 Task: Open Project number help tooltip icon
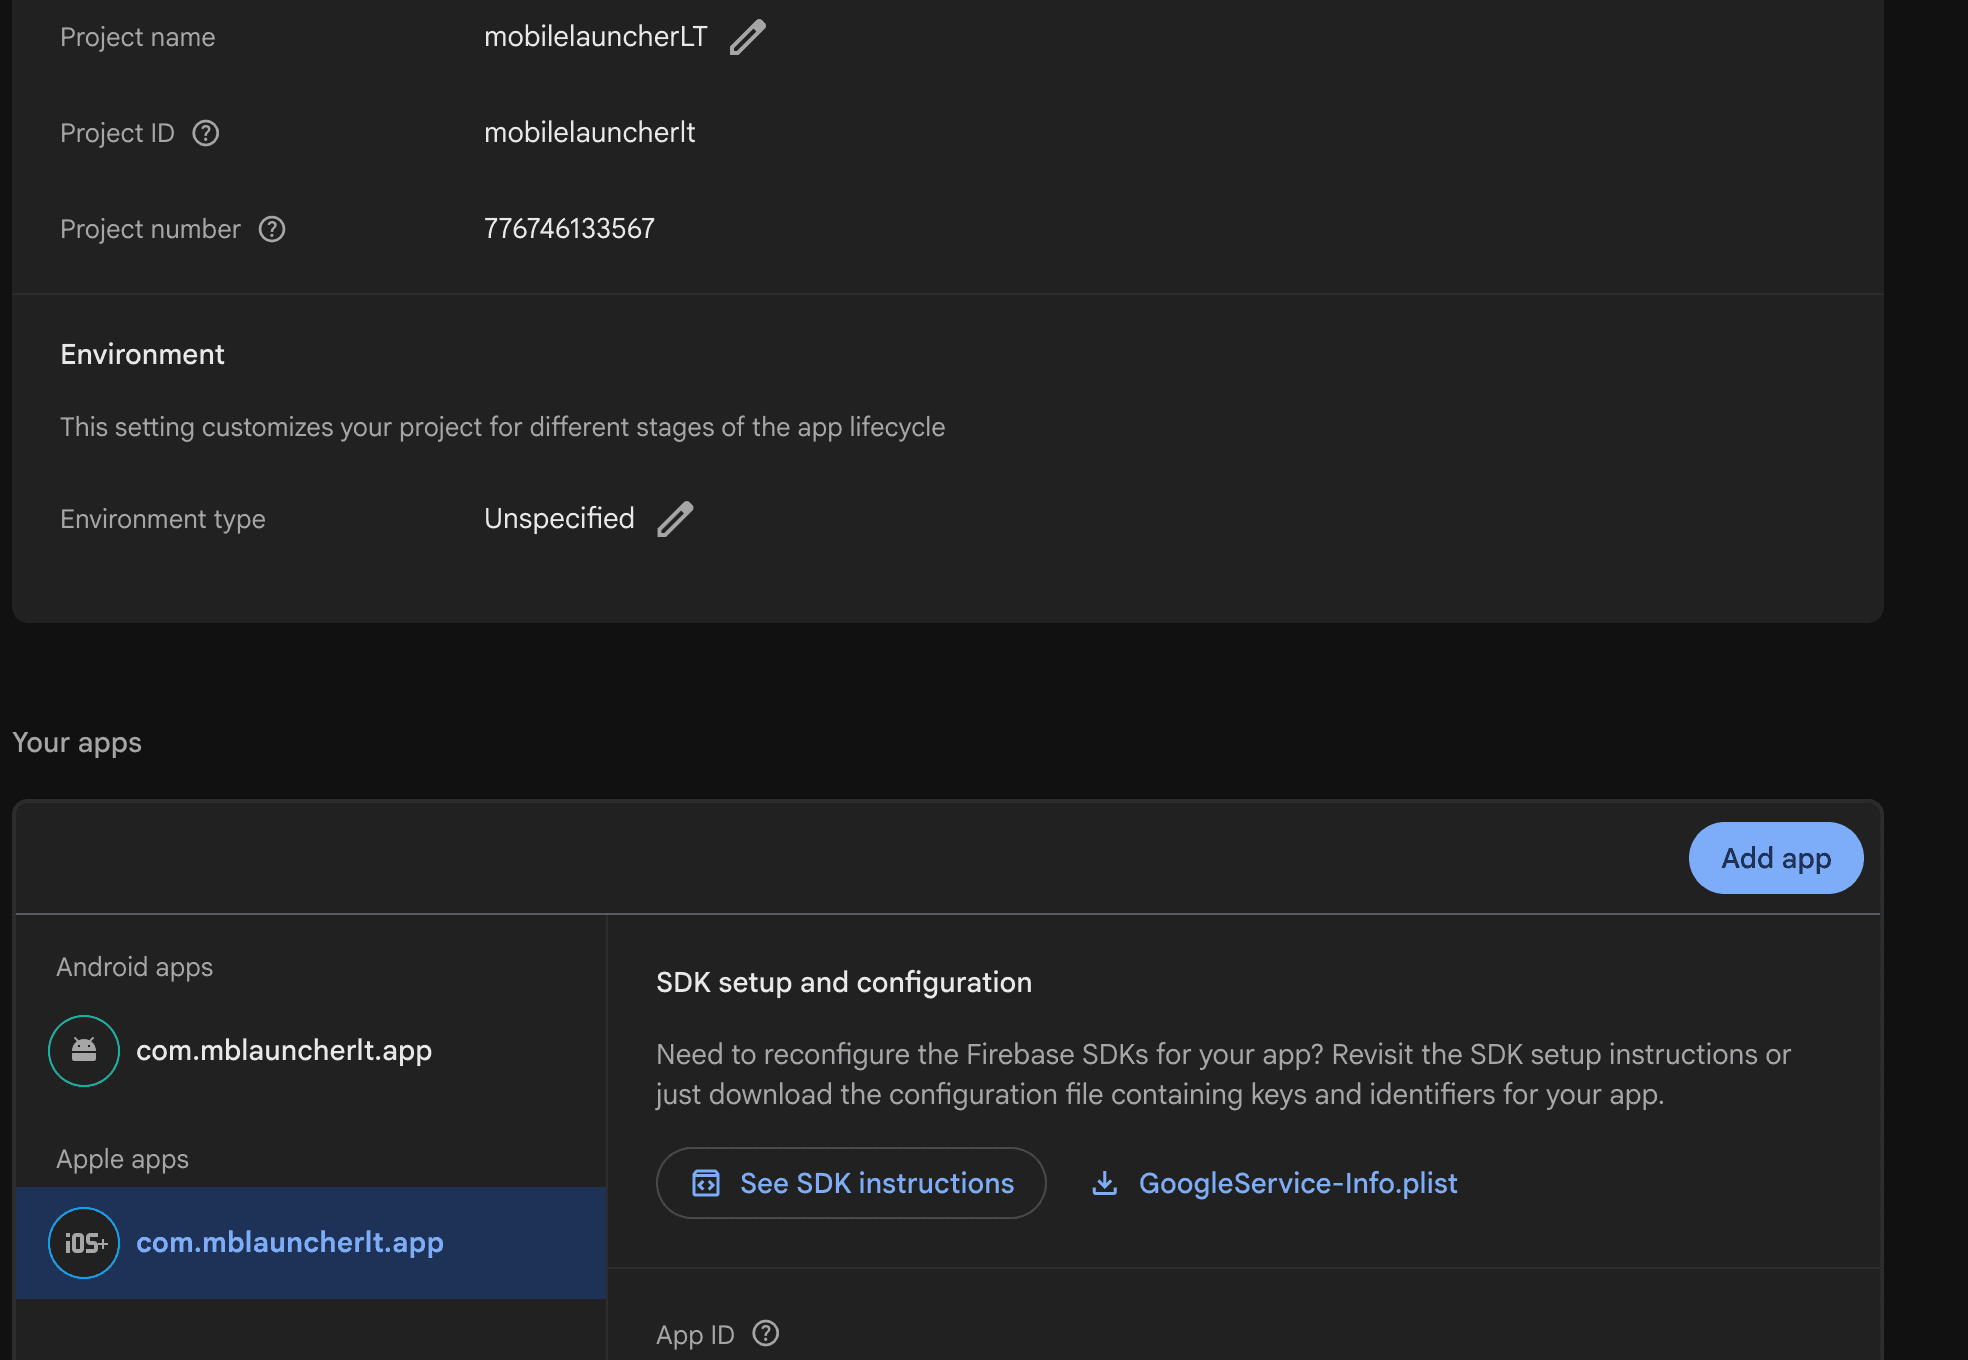tap(272, 229)
